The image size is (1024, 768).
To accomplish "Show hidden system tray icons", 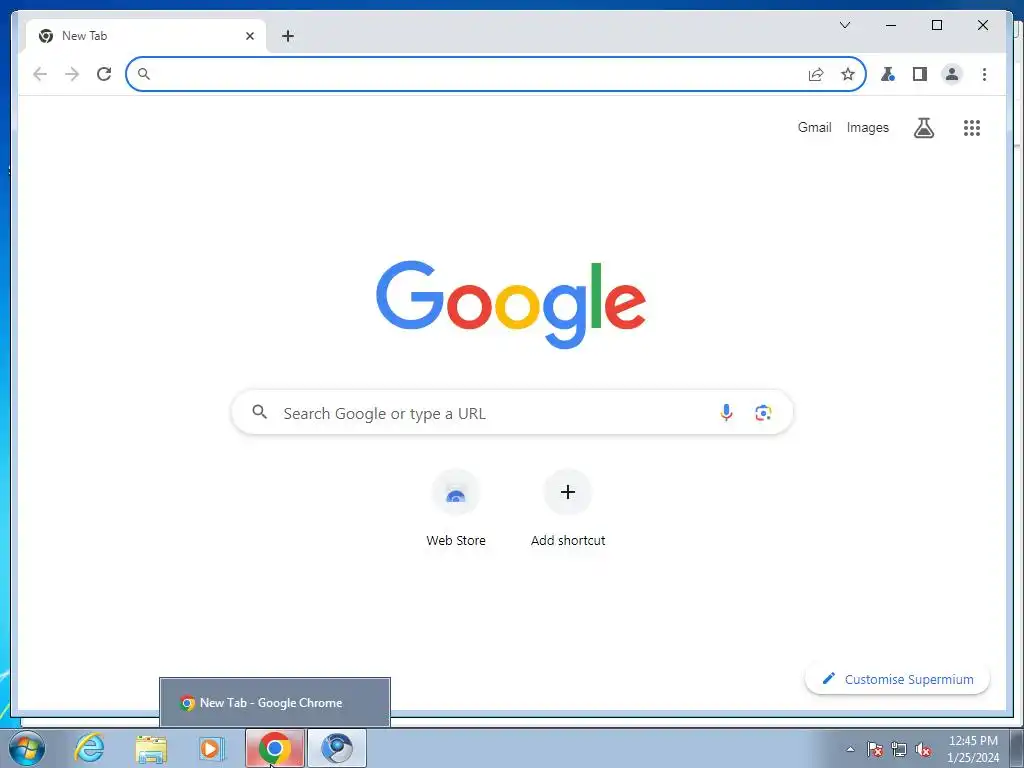I will pos(850,749).
